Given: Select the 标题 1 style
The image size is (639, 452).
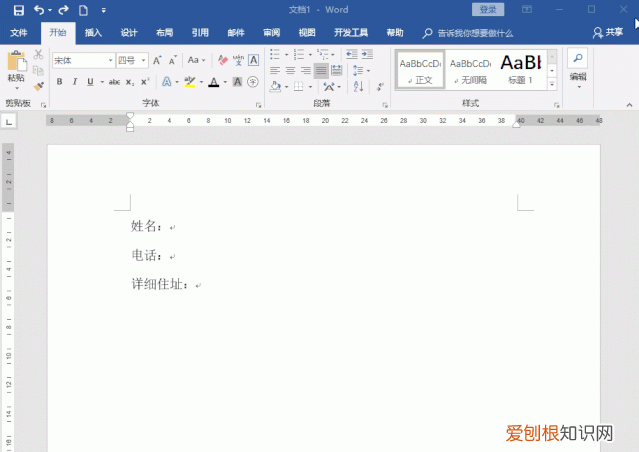Looking at the screenshot, I should click(521, 69).
